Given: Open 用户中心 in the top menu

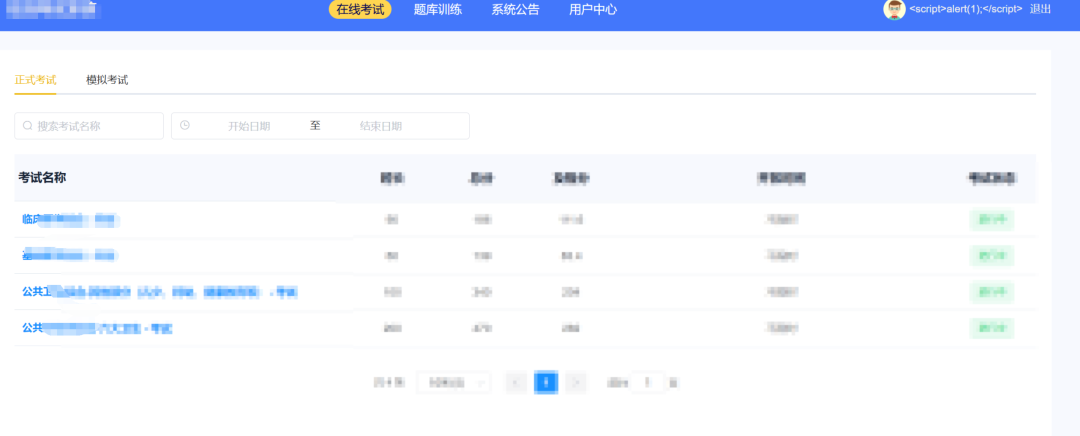Looking at the screenshot, I should point(593,10).
